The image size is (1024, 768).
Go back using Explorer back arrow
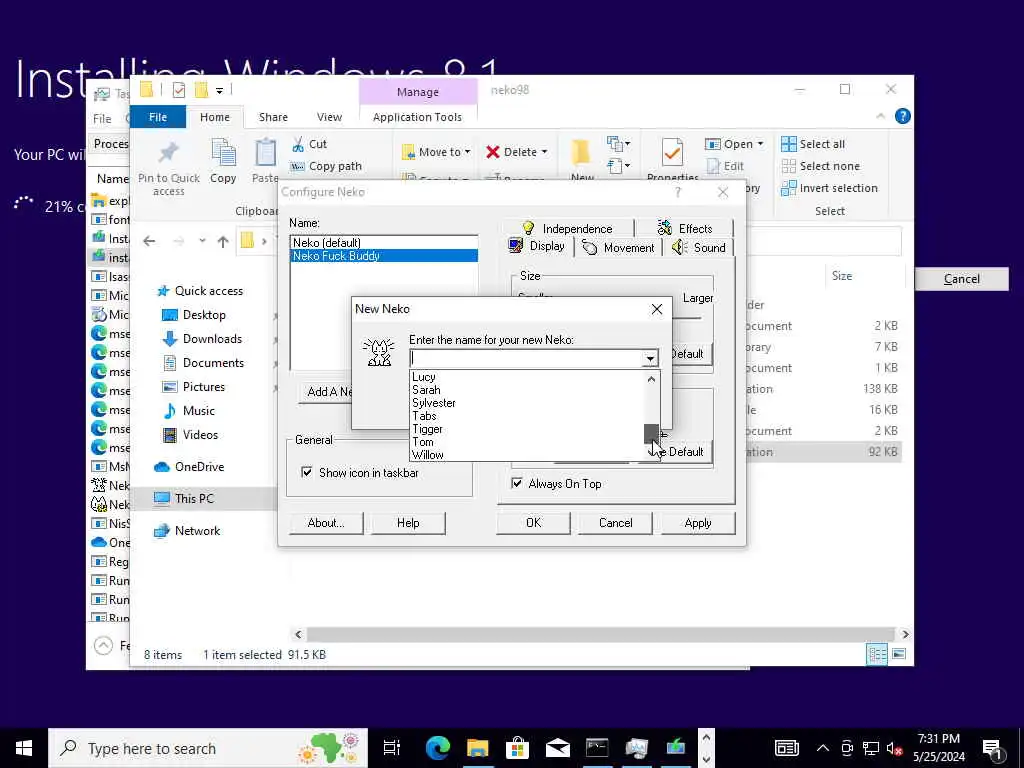149,241
